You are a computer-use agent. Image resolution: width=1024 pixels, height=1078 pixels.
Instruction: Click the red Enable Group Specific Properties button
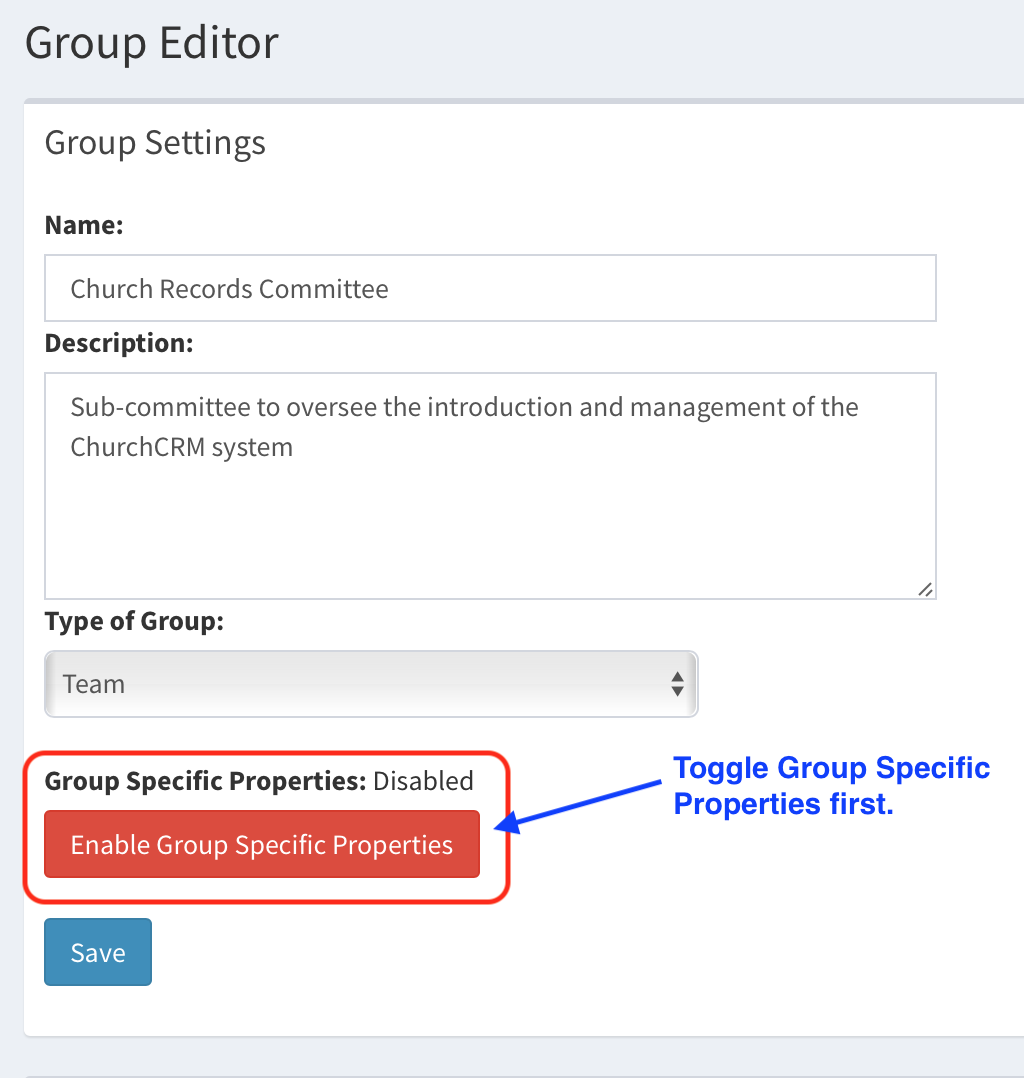(x=261, y=844)
